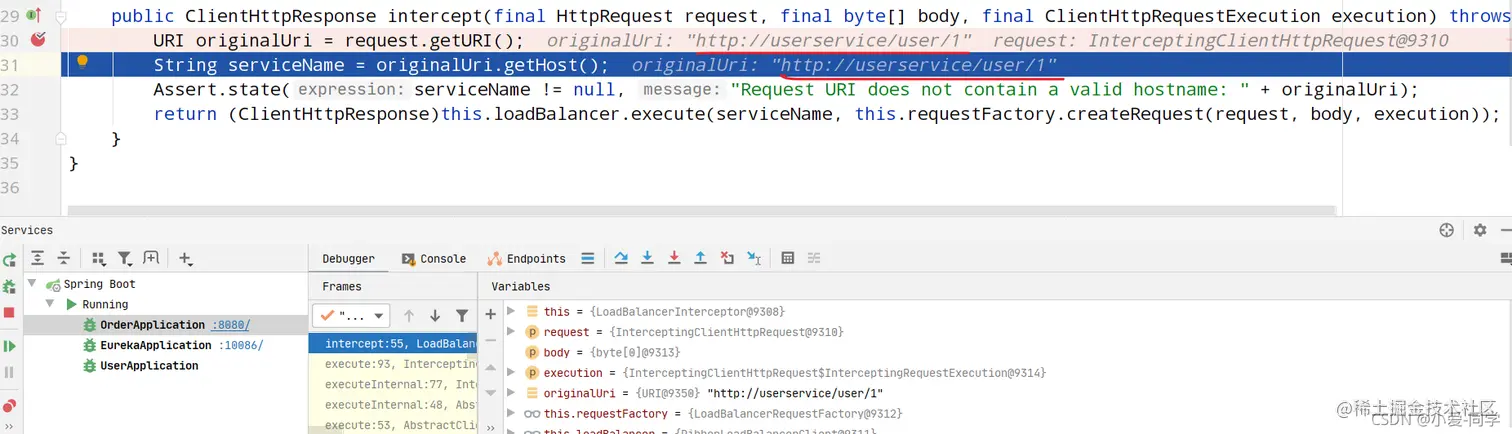Select the intercept:55 stack frame

click(x=393, y=344)
